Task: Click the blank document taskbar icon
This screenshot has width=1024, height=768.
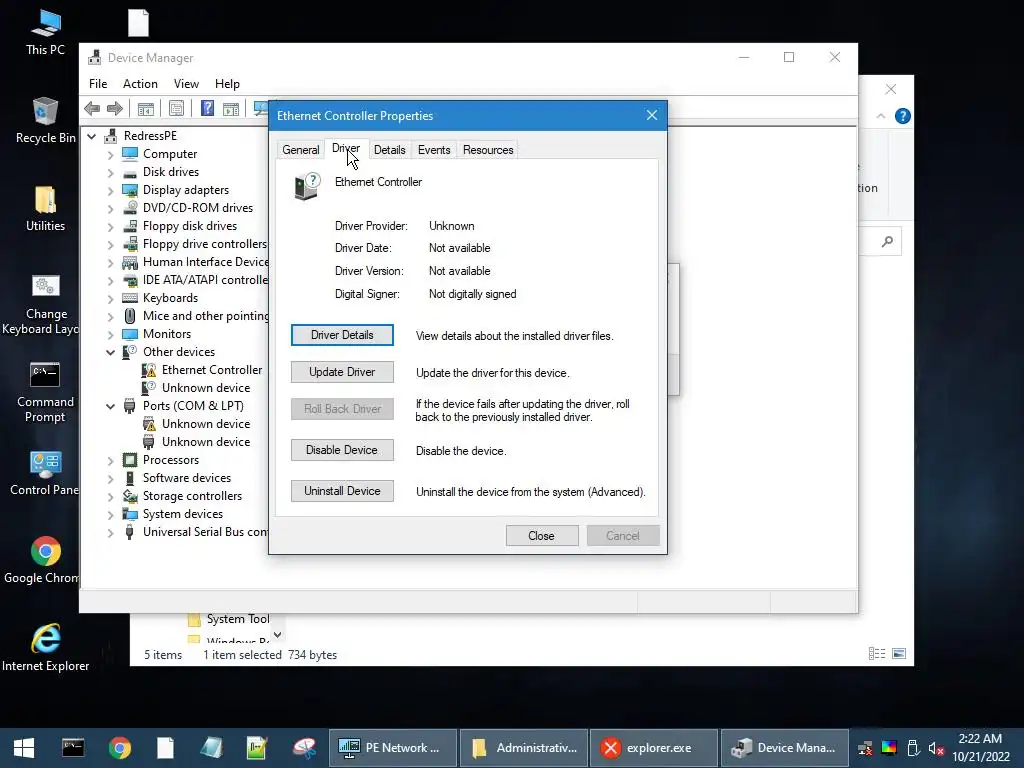Action: point(165,748)
